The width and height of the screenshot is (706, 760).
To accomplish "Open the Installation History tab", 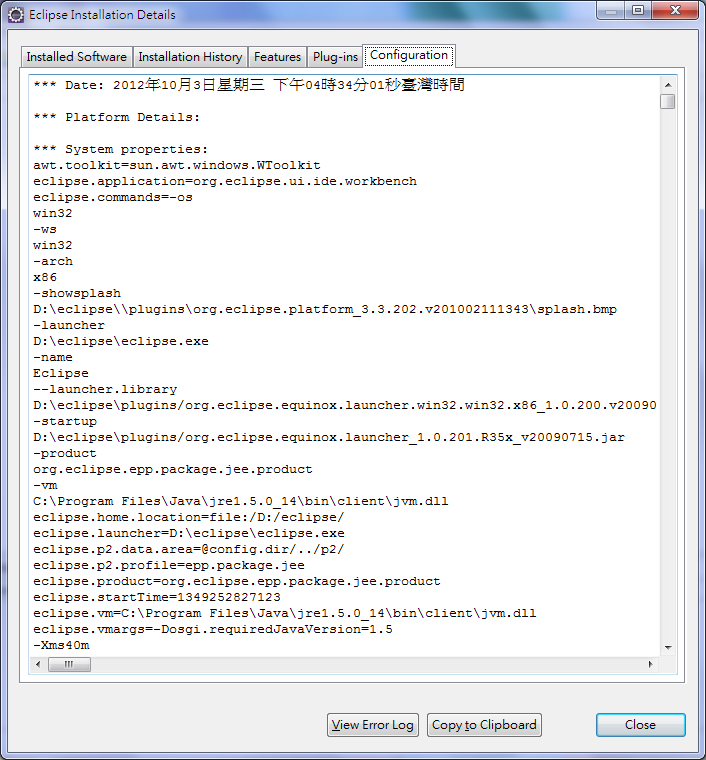I will 190,57.
